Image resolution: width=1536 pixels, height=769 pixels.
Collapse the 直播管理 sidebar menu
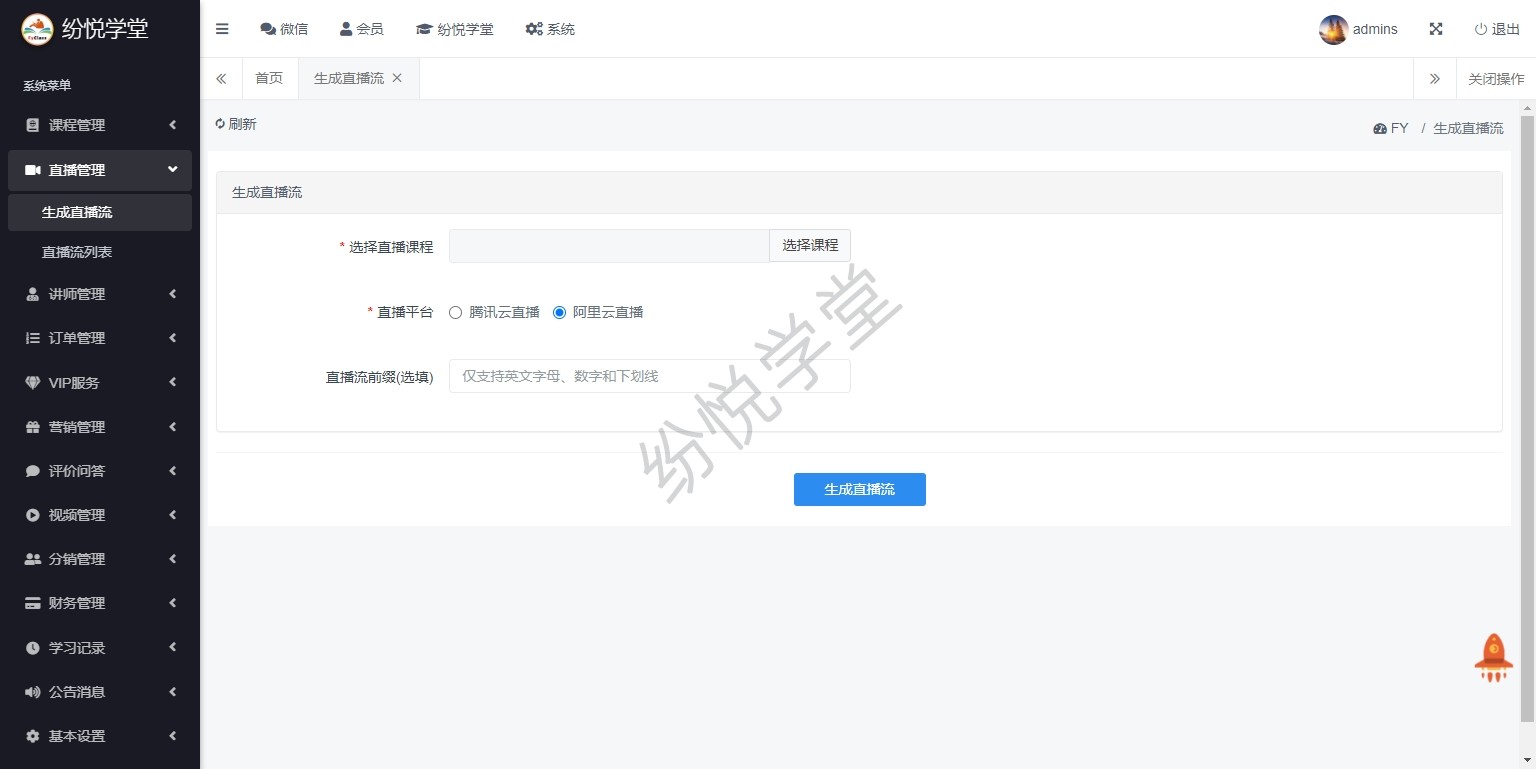[100, 170]
